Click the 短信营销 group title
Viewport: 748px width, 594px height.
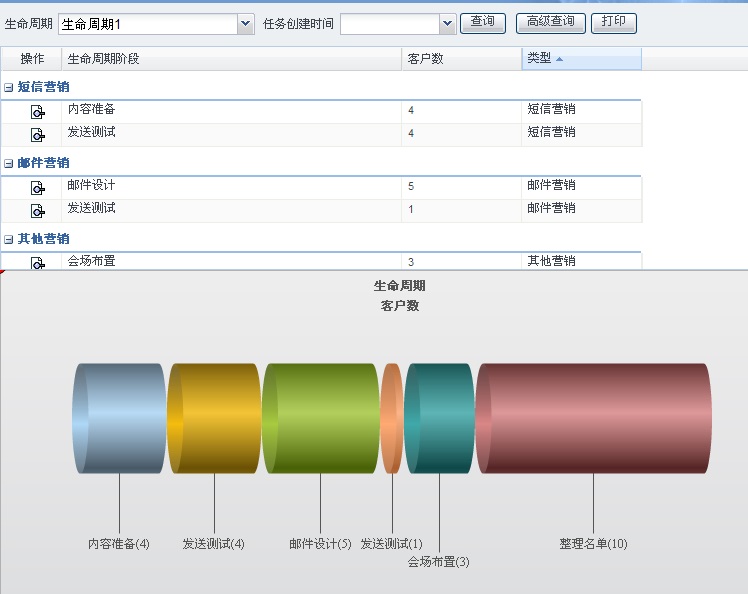coord(43,87)
